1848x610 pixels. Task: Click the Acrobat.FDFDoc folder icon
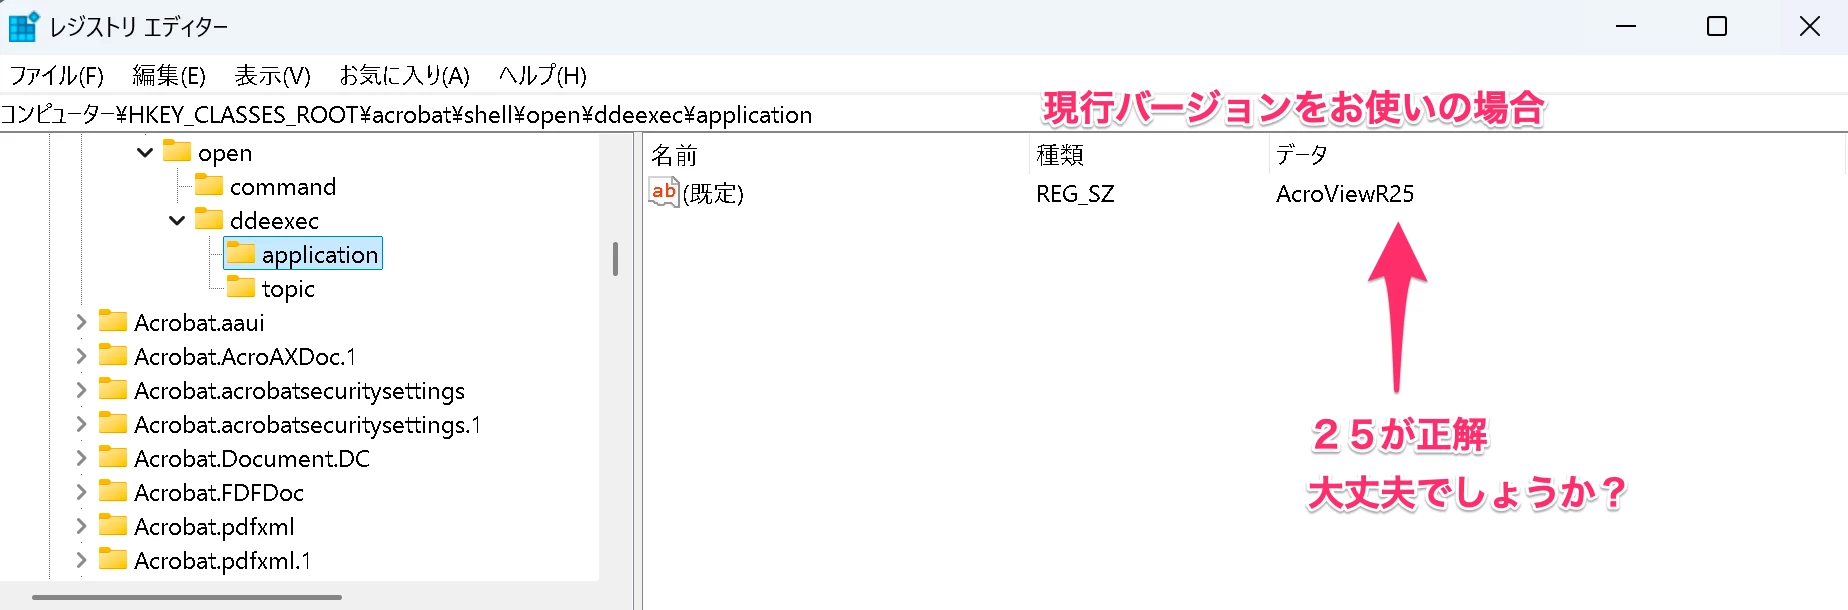(113, 491)
